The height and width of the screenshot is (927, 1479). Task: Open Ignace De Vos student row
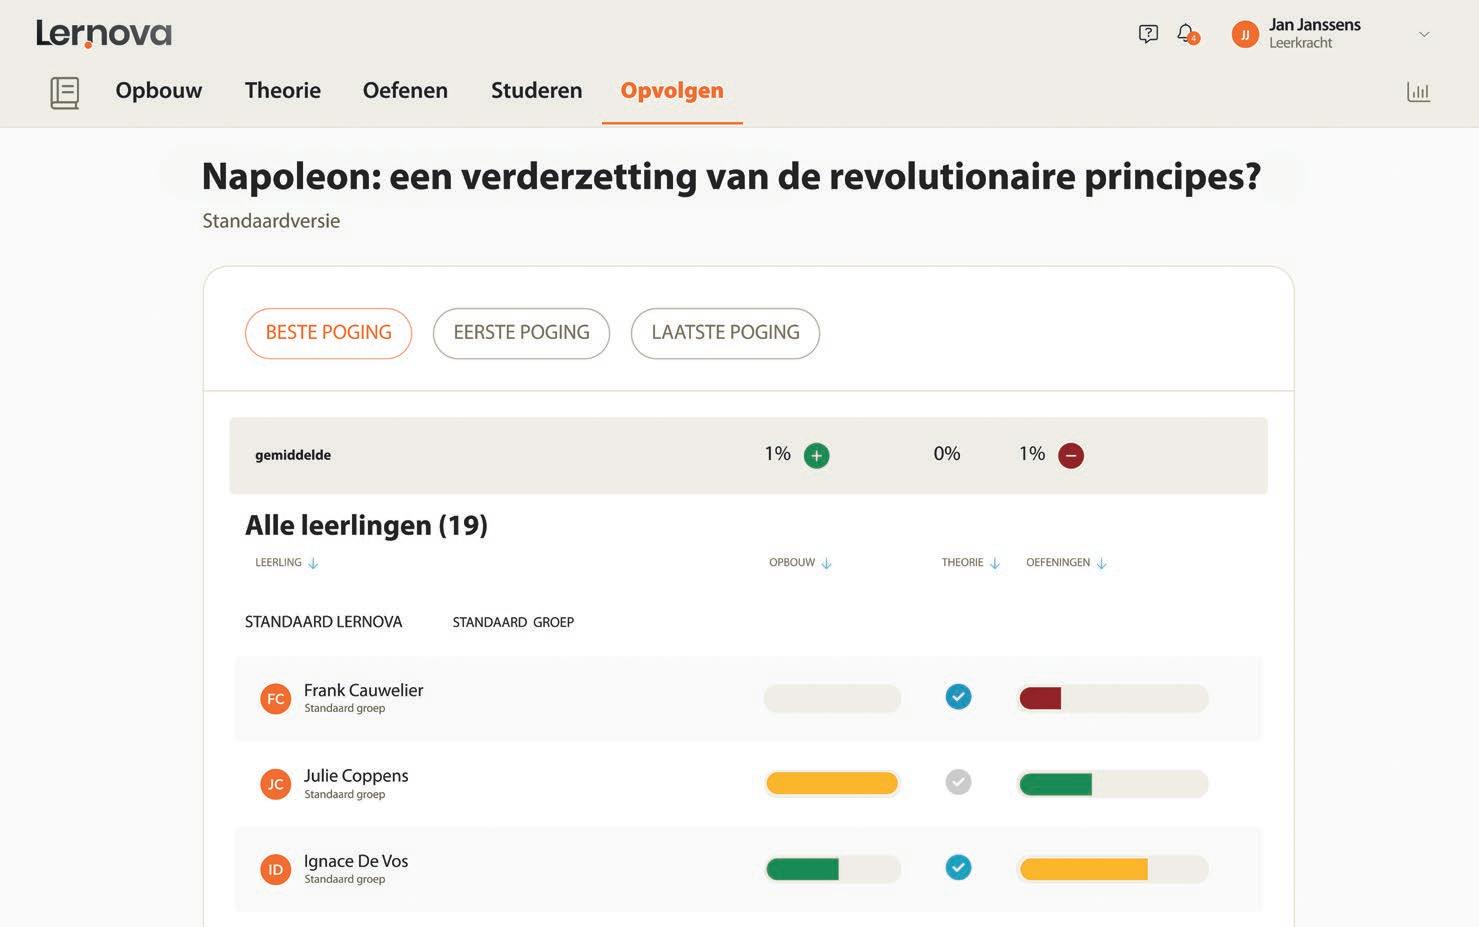coord(356,862)
